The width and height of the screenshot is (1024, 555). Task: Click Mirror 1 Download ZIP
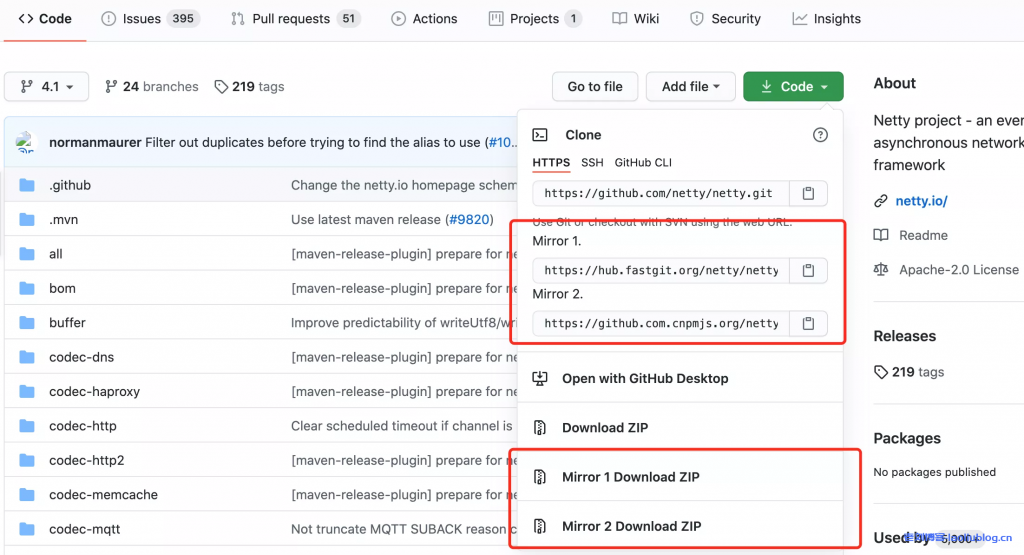coord(630,477)
